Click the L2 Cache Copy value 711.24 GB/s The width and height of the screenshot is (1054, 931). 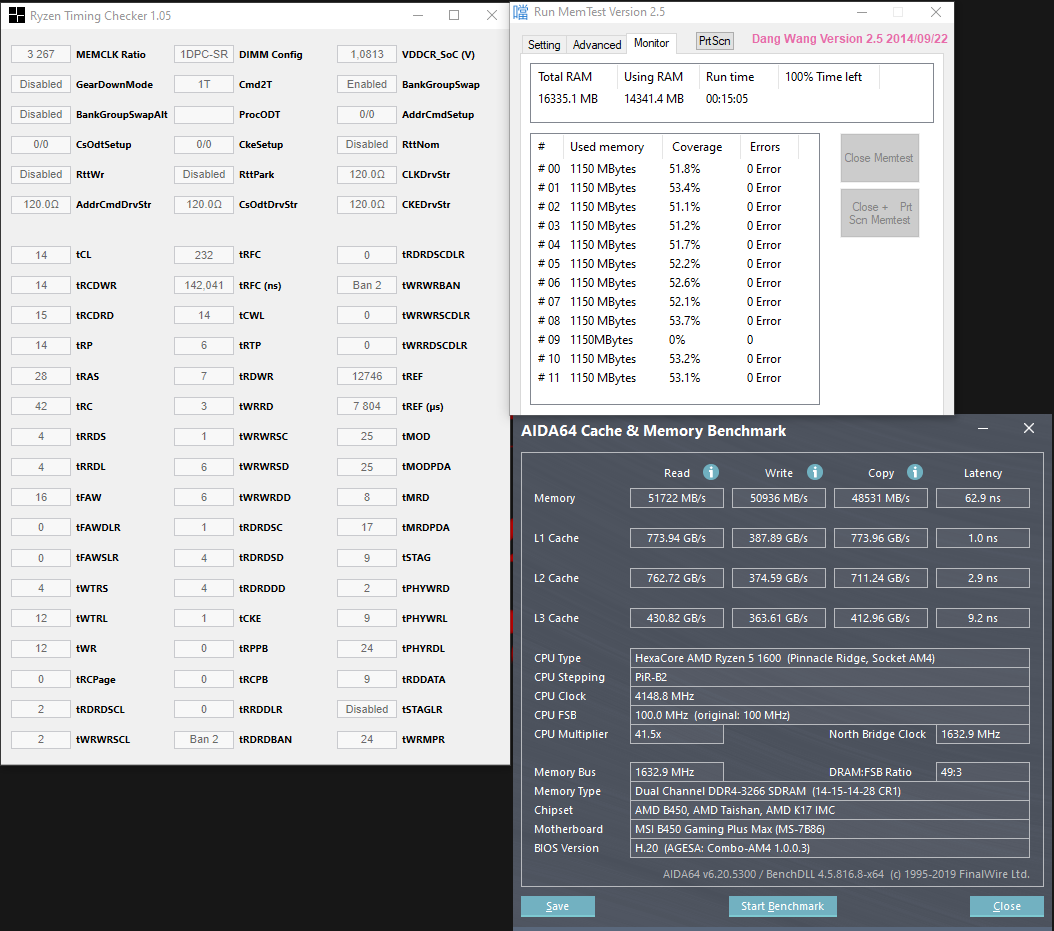click(x=881, y=578)
